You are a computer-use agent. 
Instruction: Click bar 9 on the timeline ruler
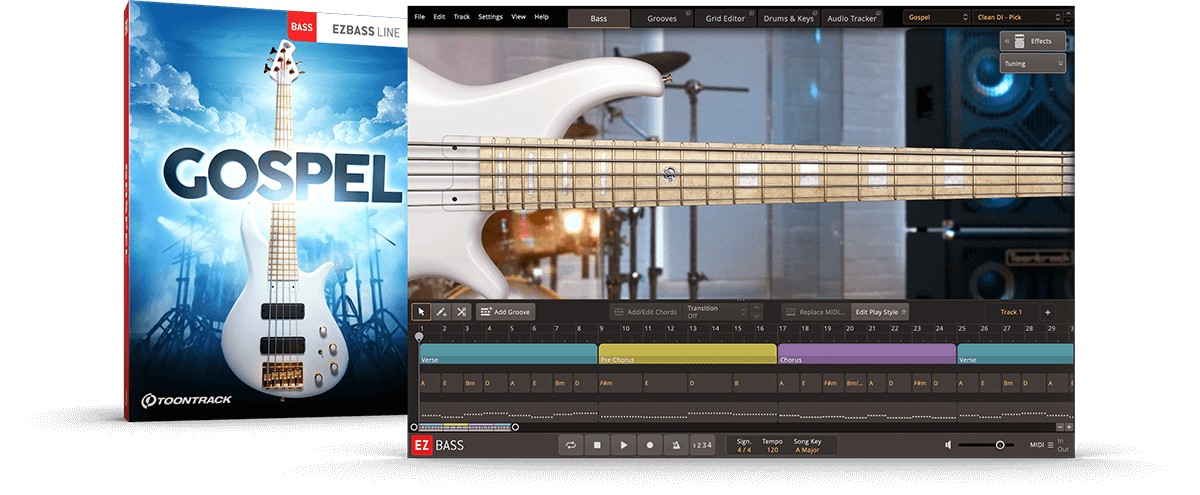pyautogui.click(x=602, y=328)
